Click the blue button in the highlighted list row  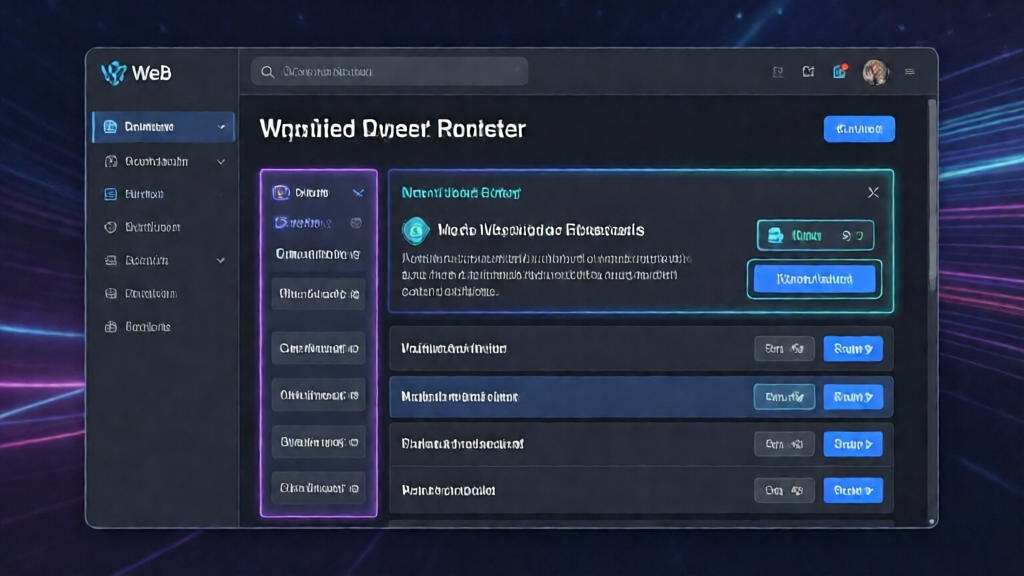pos(852,397)
